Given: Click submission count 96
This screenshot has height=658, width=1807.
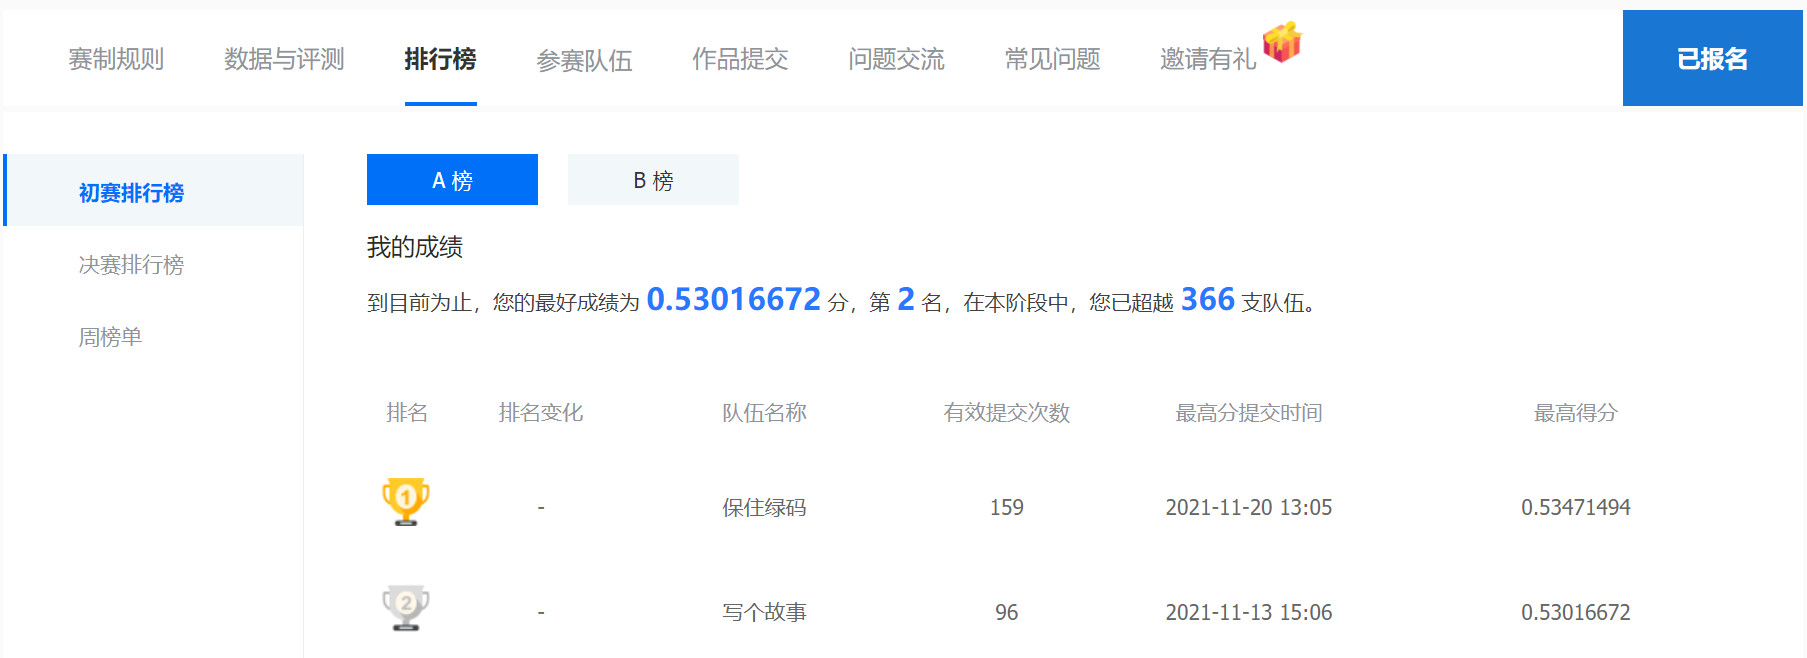Looking at the screenshot, I should (1007, 612).
